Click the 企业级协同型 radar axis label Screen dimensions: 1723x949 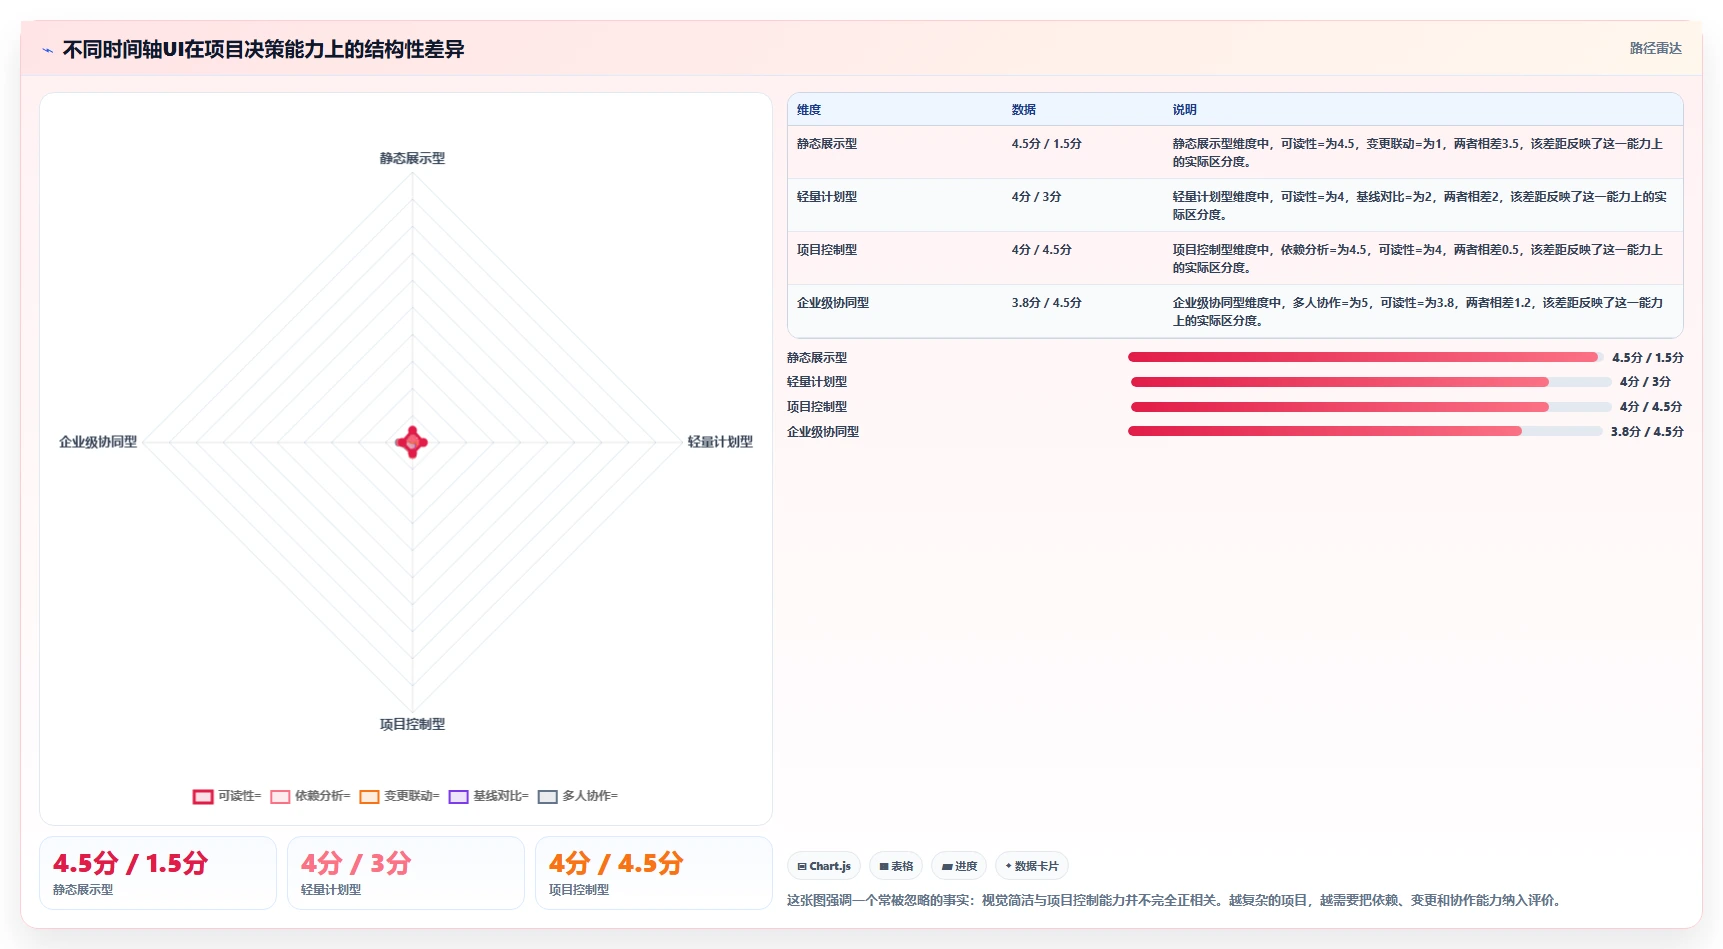pos(98,442)
